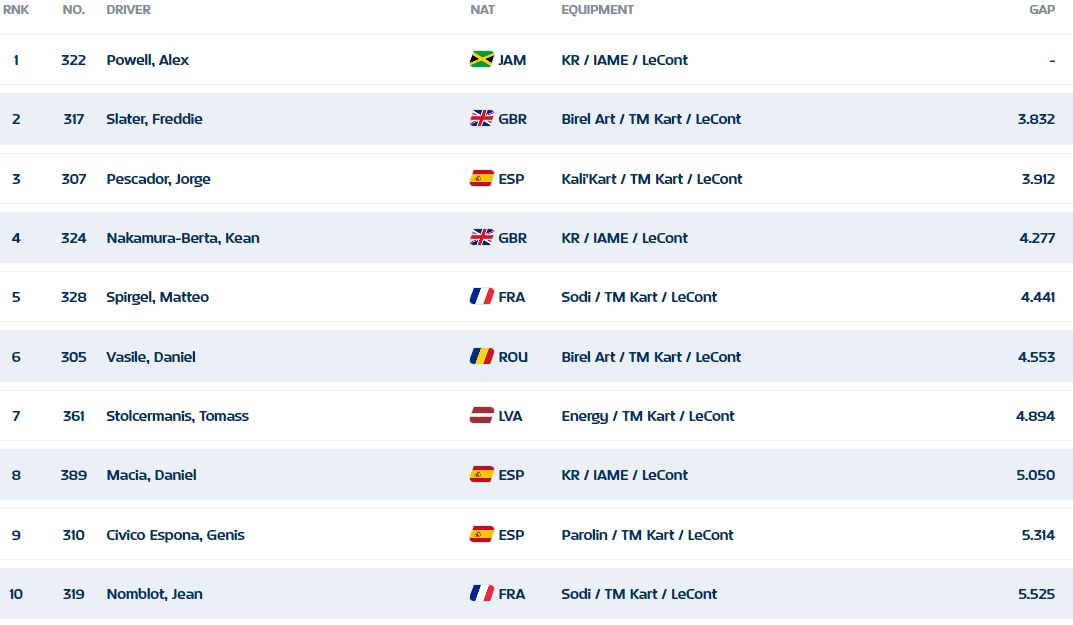Click the Latvian flag in Stolcermanis row
Viewport: 1073px width, 625px height.
point(482,416)
